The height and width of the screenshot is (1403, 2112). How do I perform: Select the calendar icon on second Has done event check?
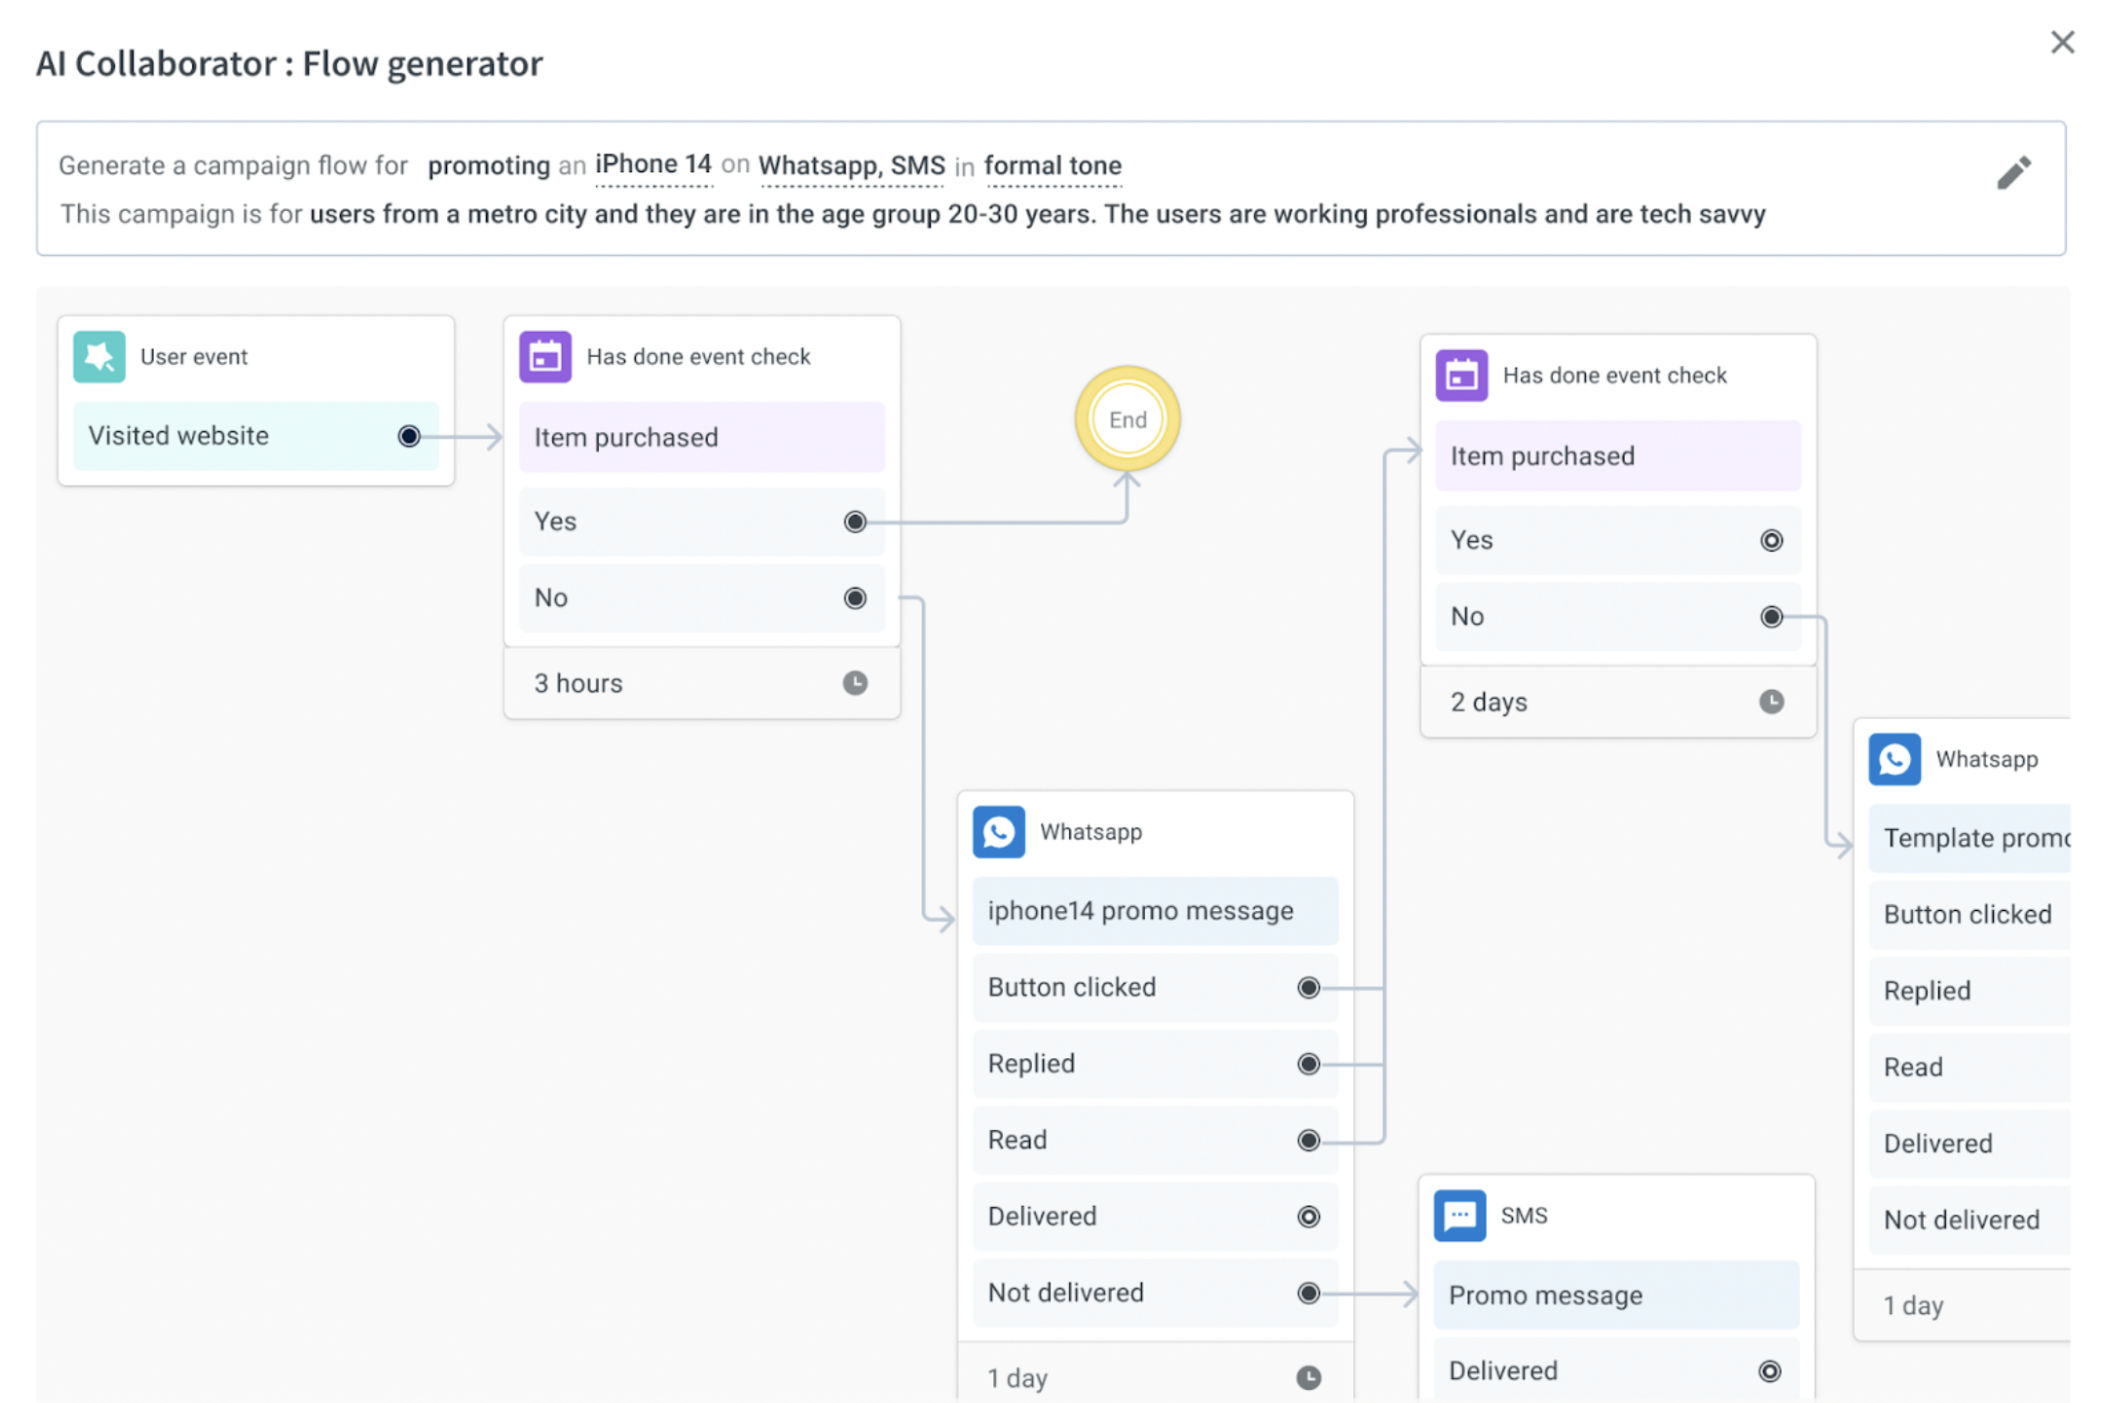tap(1461, 374)
